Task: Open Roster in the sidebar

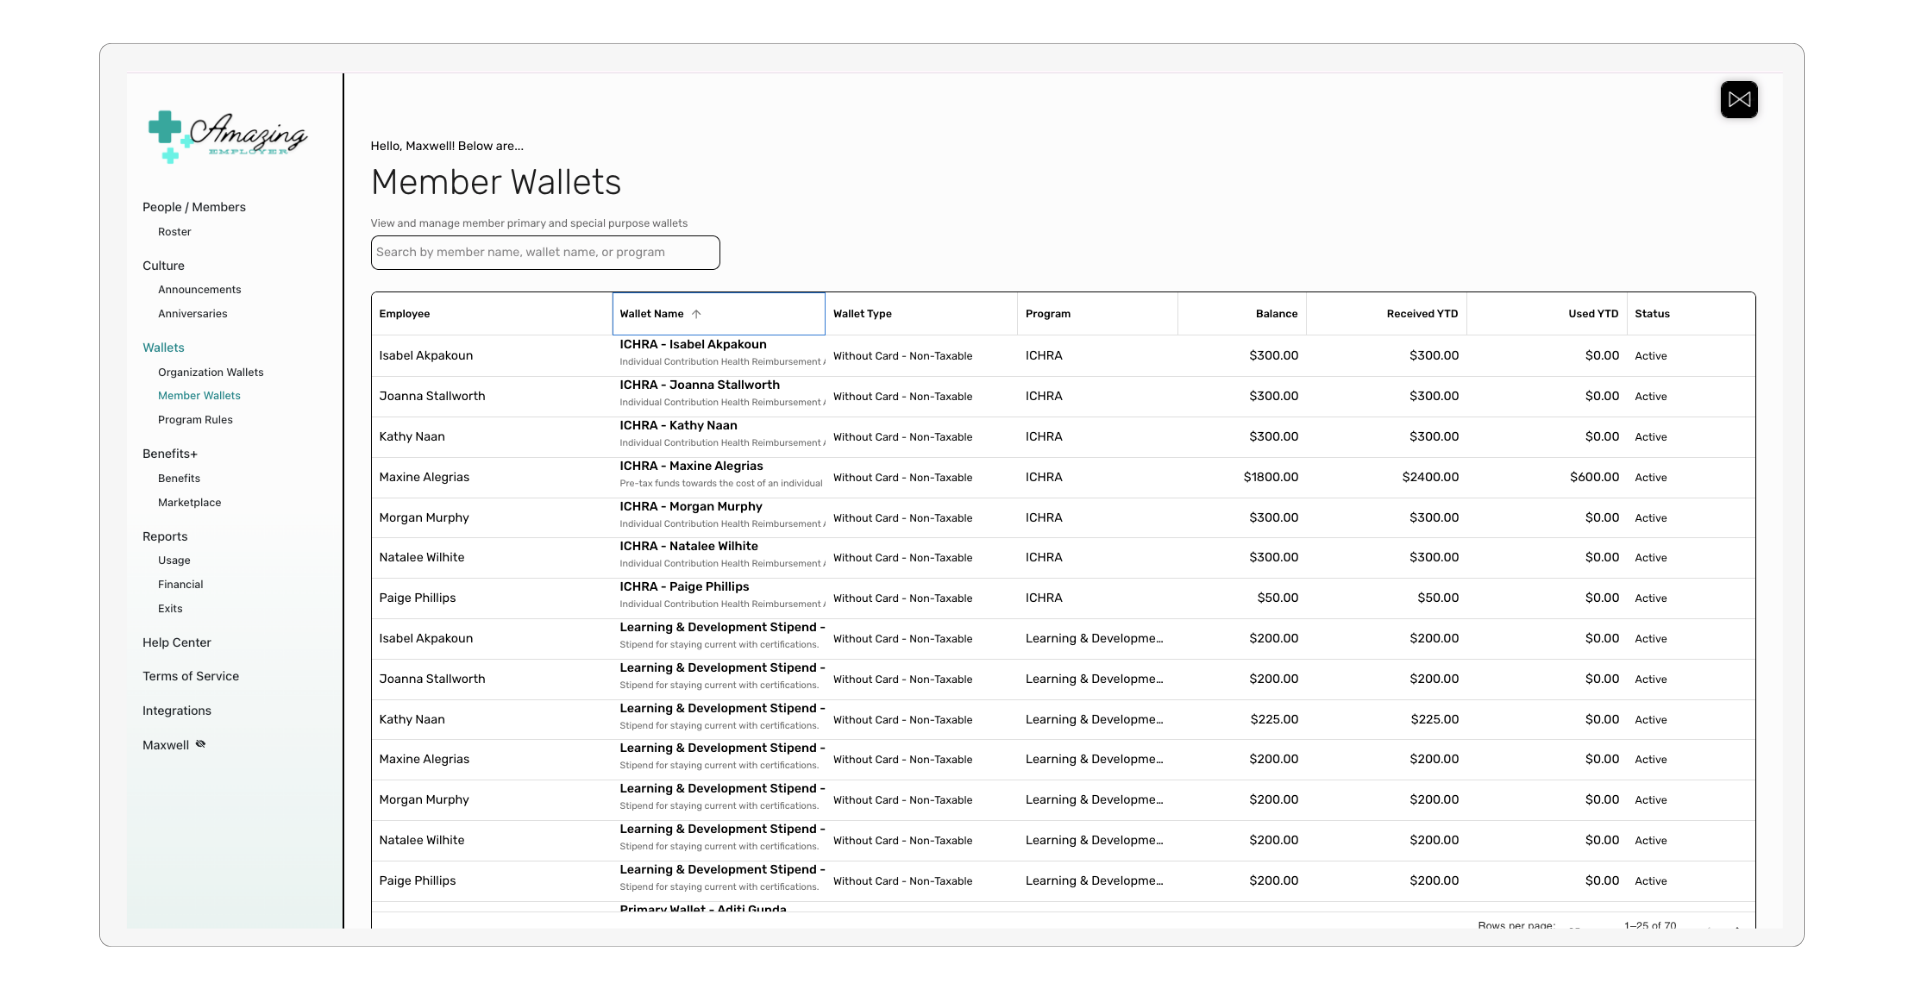Action: click(174, 232)
